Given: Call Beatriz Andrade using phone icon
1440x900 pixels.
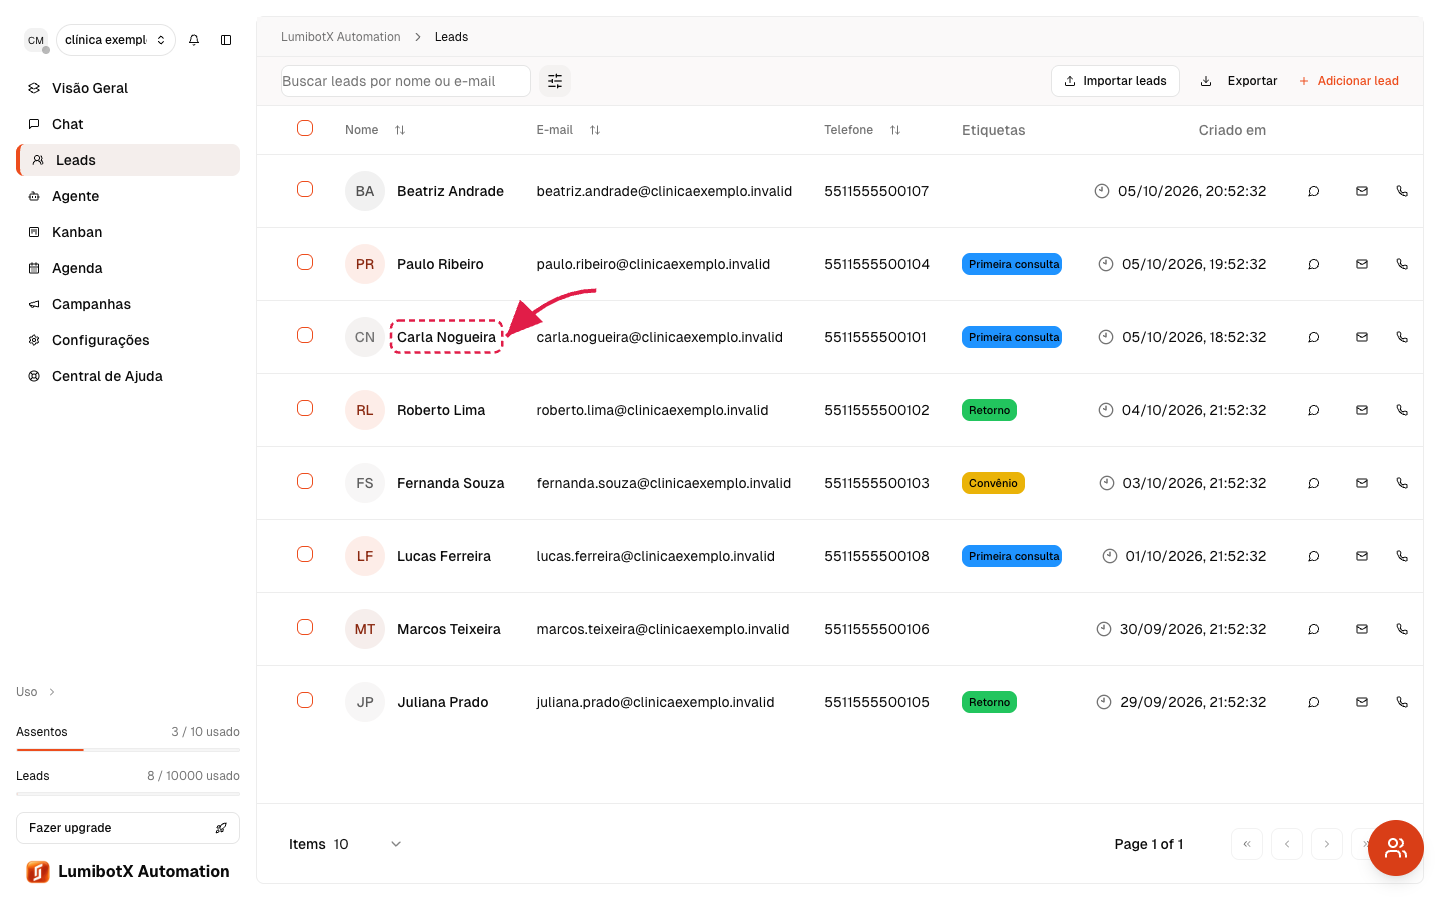Looking at the screenshot, I should point(1402,191).
